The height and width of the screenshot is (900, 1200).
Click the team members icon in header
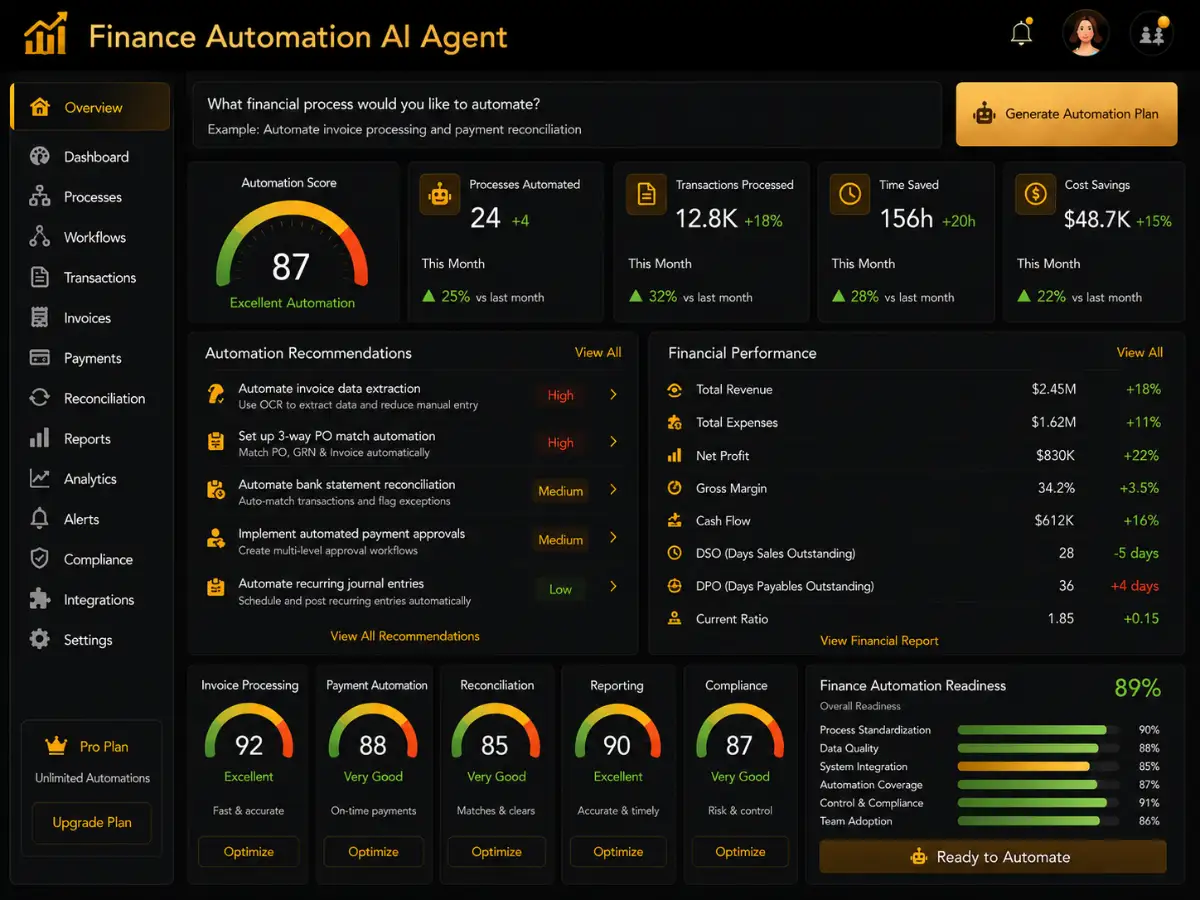tap(1152, 34)
